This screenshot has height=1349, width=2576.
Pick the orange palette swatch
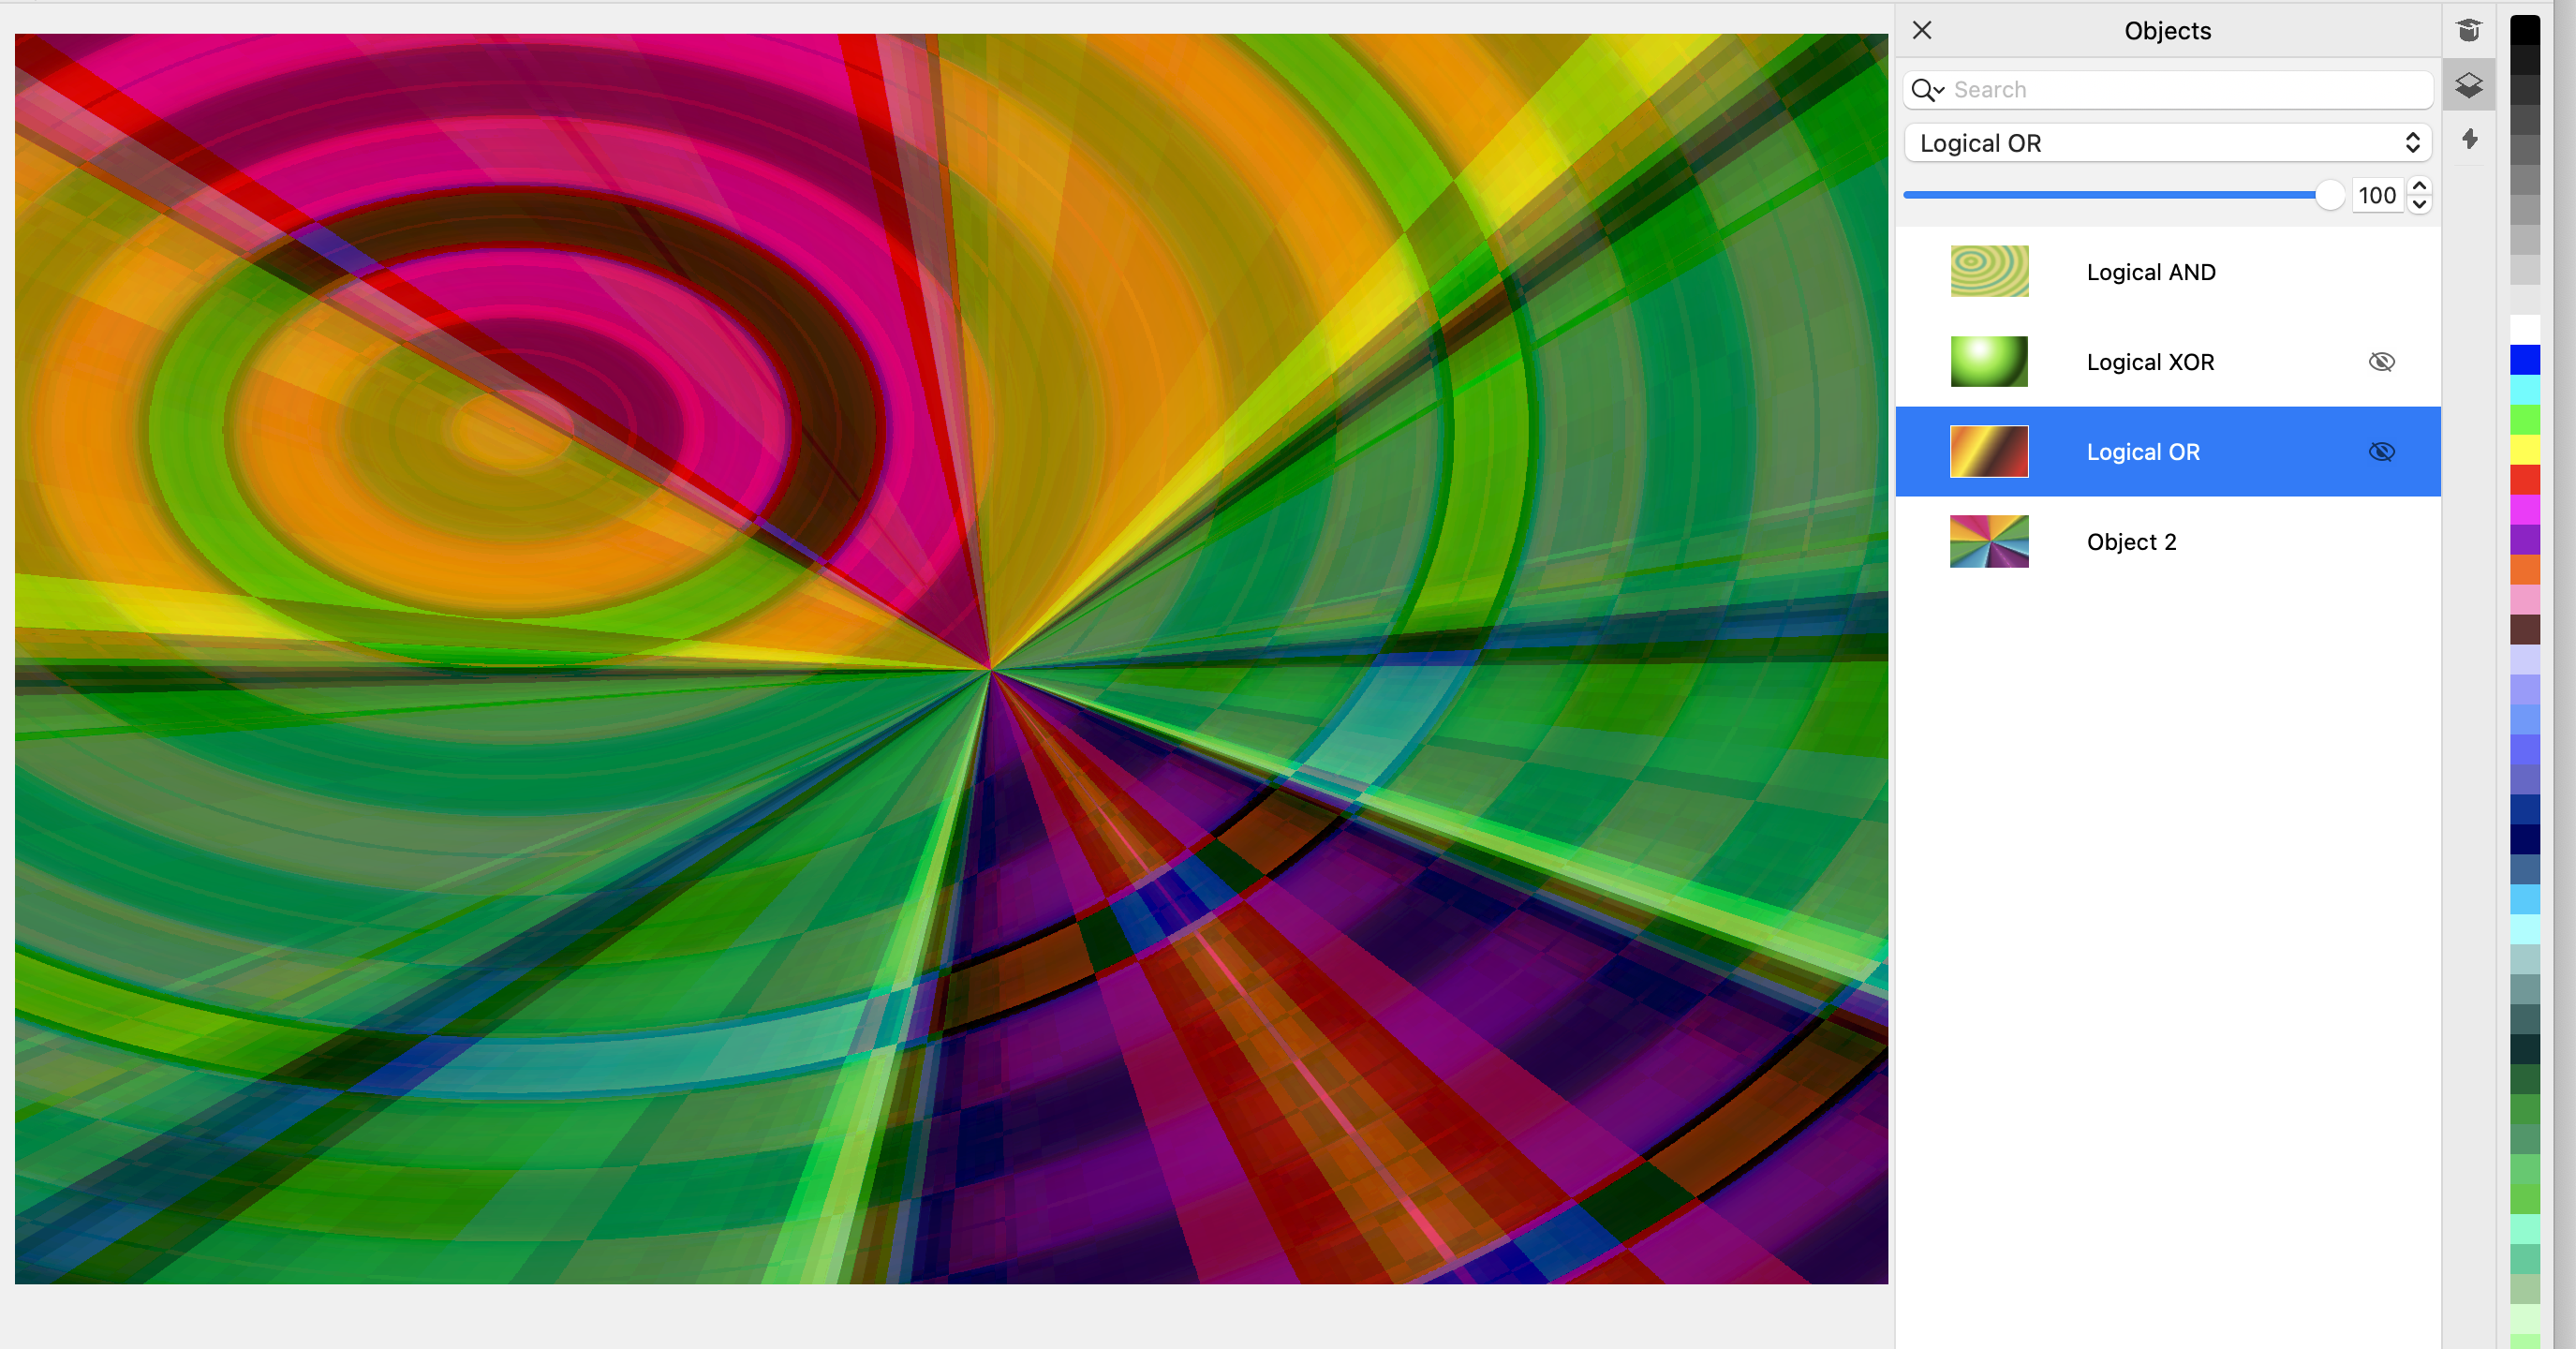tap(2524, 570)
